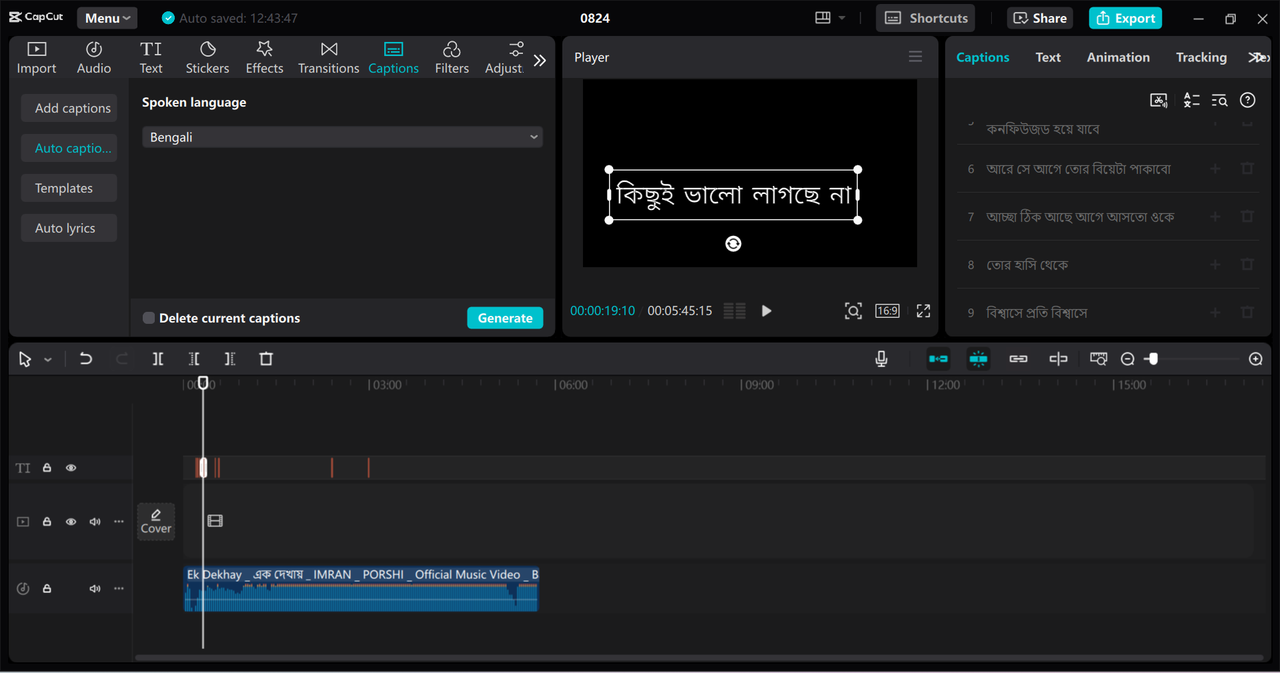Toggle preview axis
The width and height of the screenshot is (1280, 673).
tap(1058, 359)
